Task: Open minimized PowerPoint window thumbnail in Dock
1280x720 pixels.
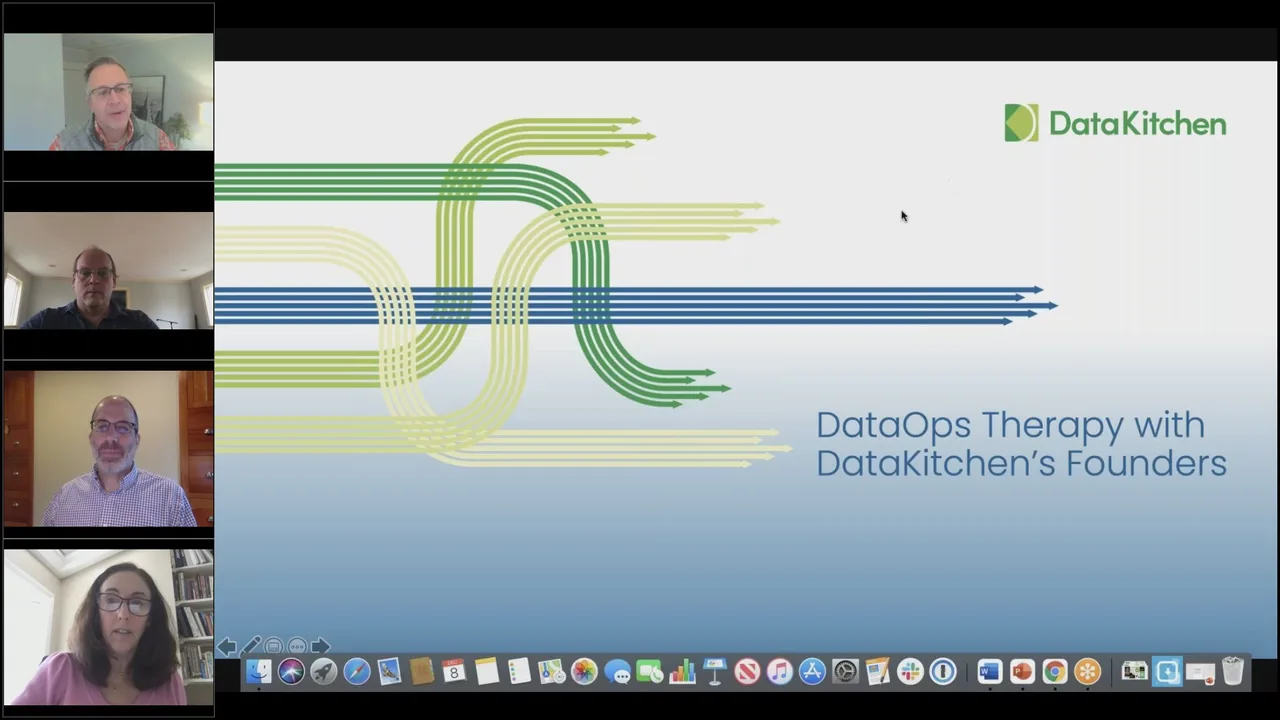Action: pyautogui.click(x=1201, y=673)
